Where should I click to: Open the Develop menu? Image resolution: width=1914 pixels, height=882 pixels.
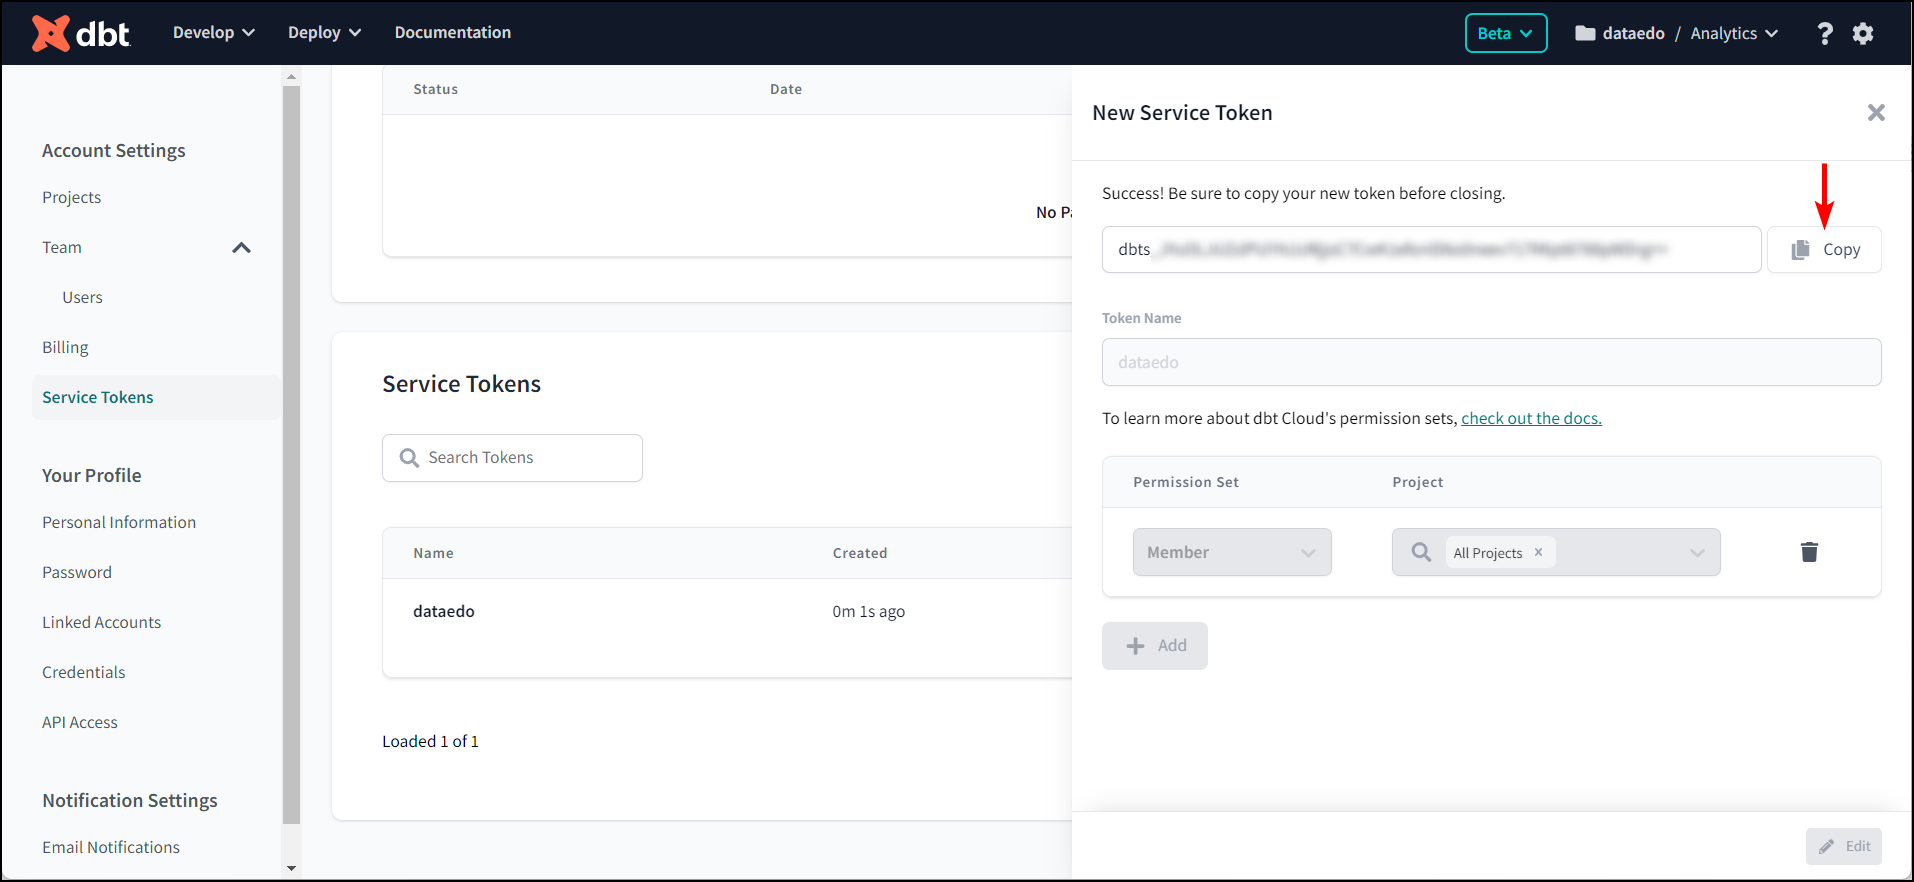pyautogui.click(x=213, y=33)
